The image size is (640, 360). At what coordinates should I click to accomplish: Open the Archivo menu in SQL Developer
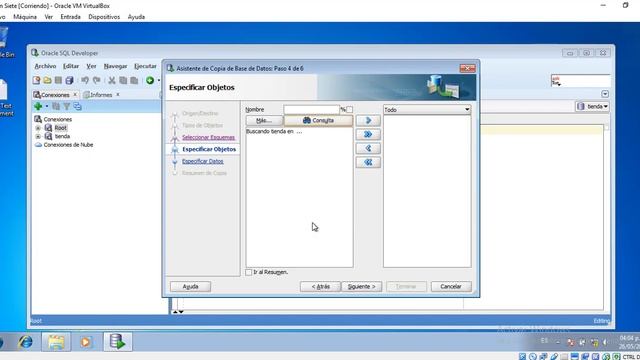45,66
